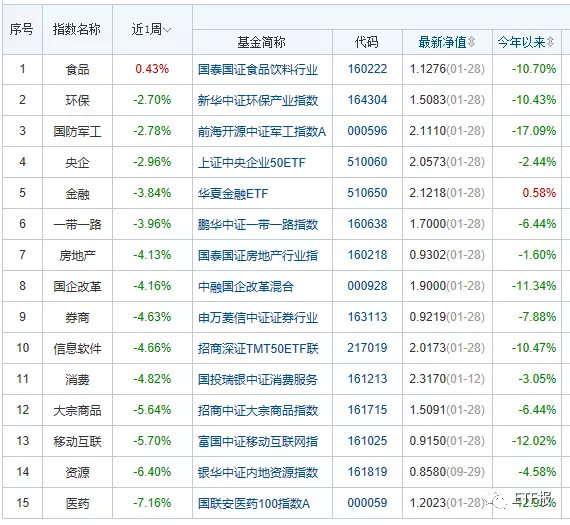Open fund 申万菱信中证证券行业
570x525 pixels.
click(x=258, y=317)
